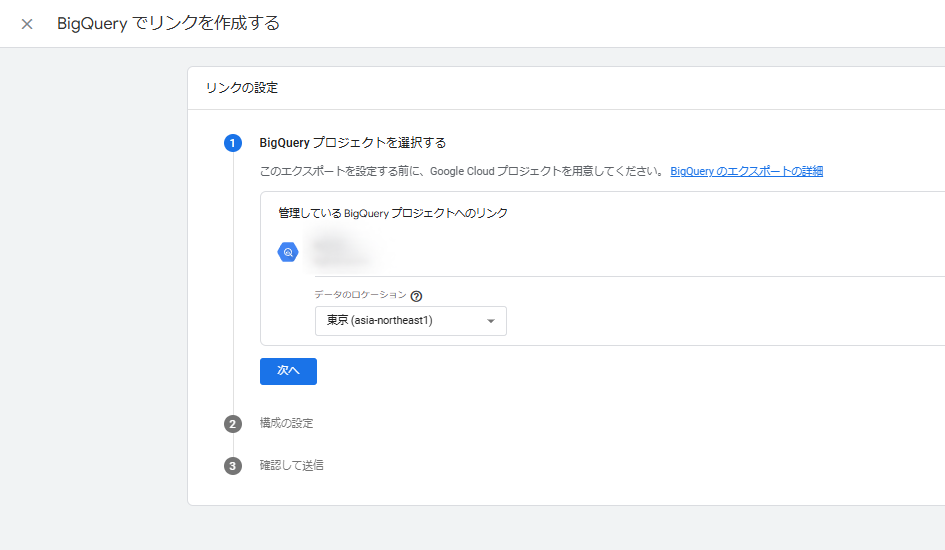Image resolution: width=945 pixels, height=550 pixels.
Task: Click the blurred project name row
Action: point(344,252)
